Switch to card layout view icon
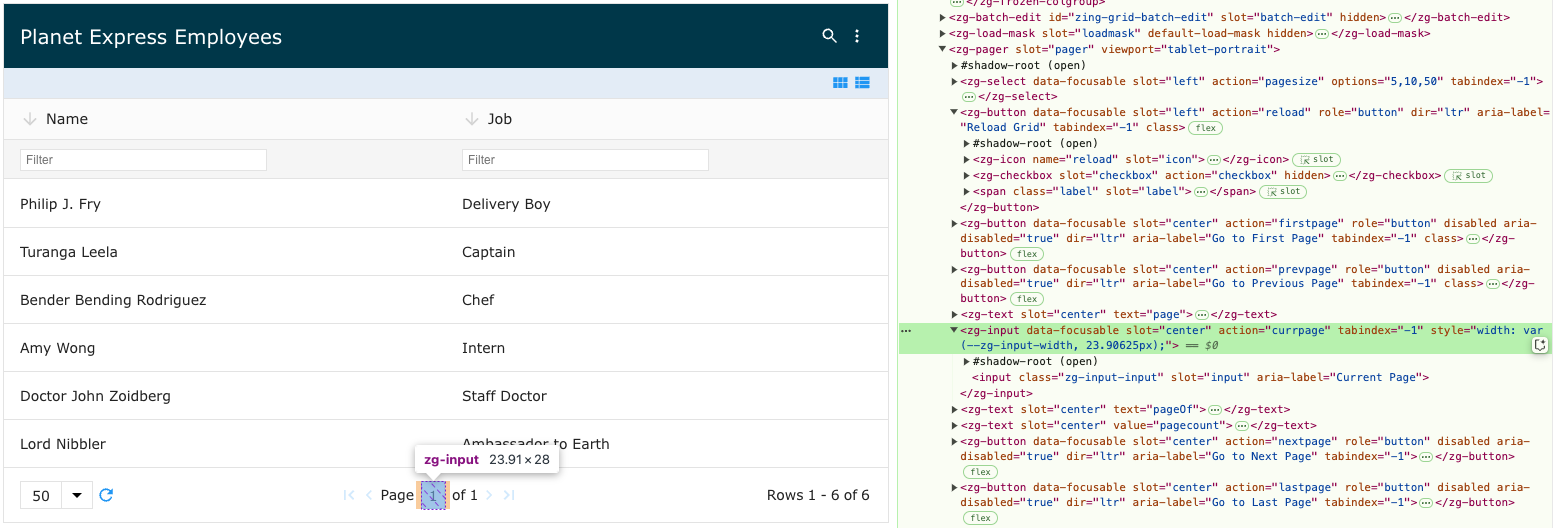The image size is (1553, 528). tap(841, 83)
